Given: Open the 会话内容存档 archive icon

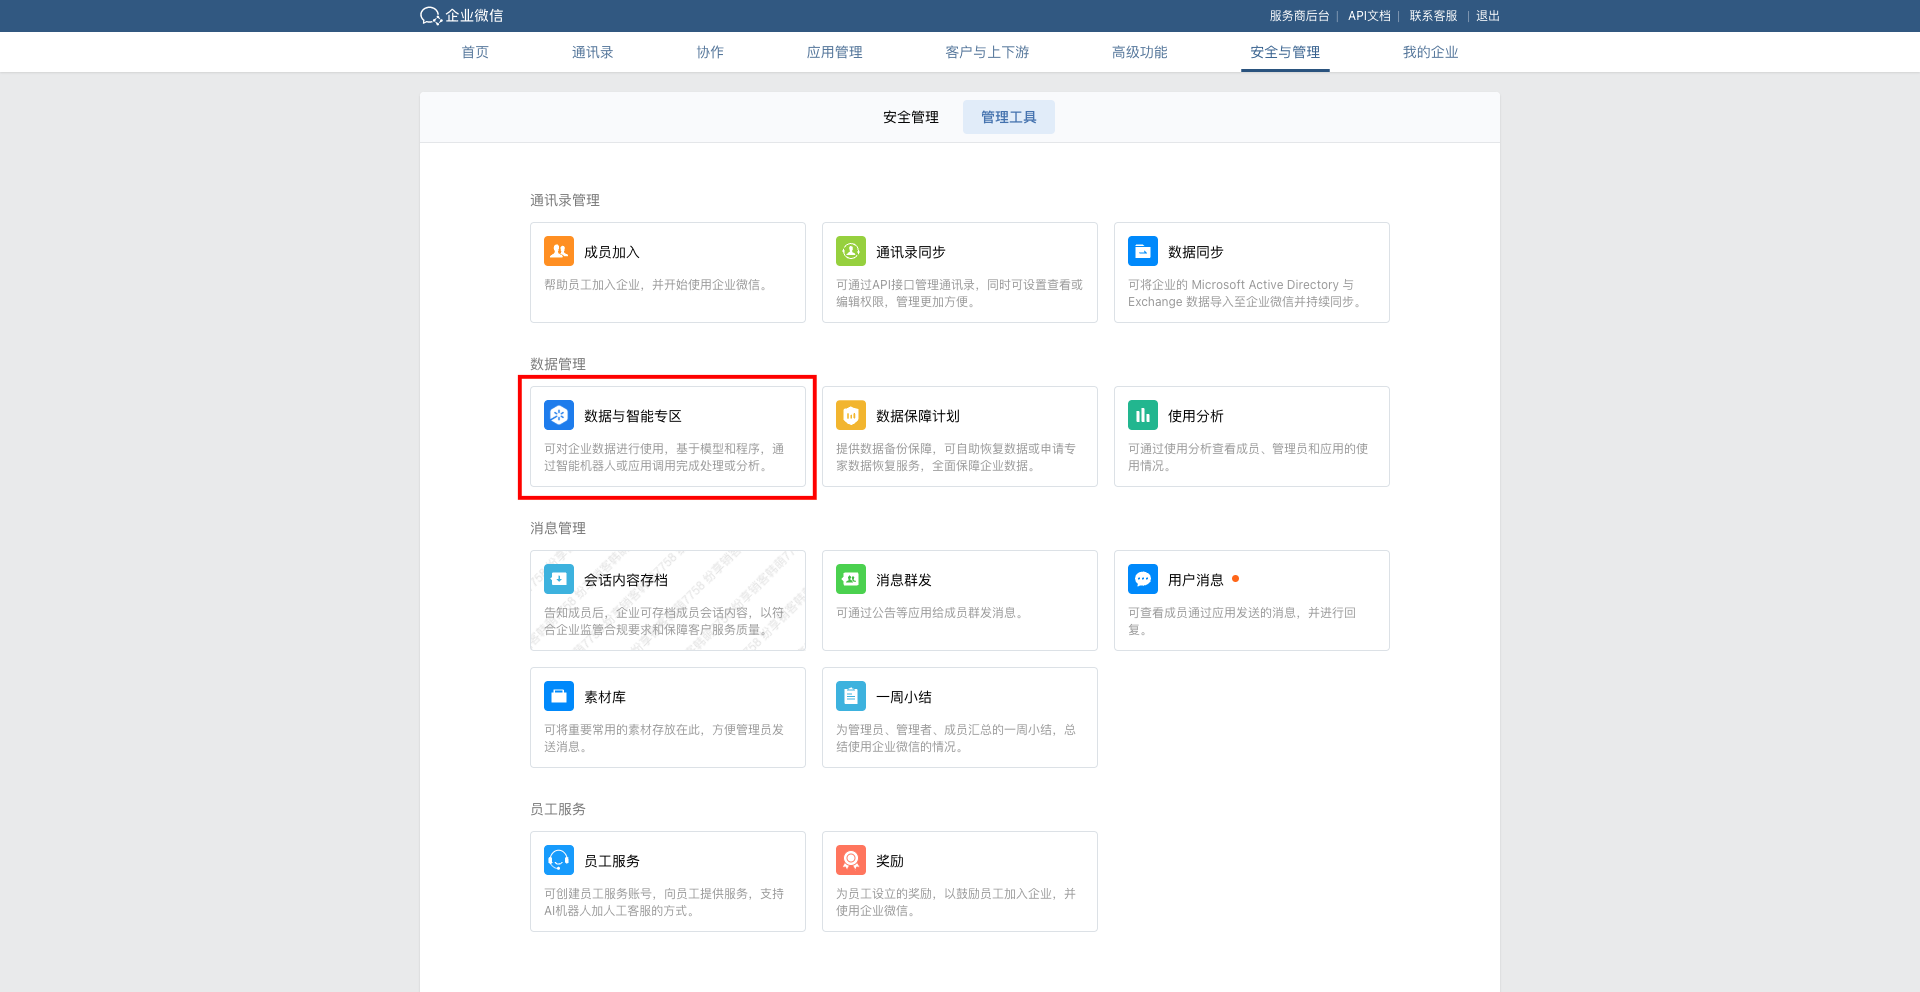Looking at the screenshot, I should [x=558, y=579].
